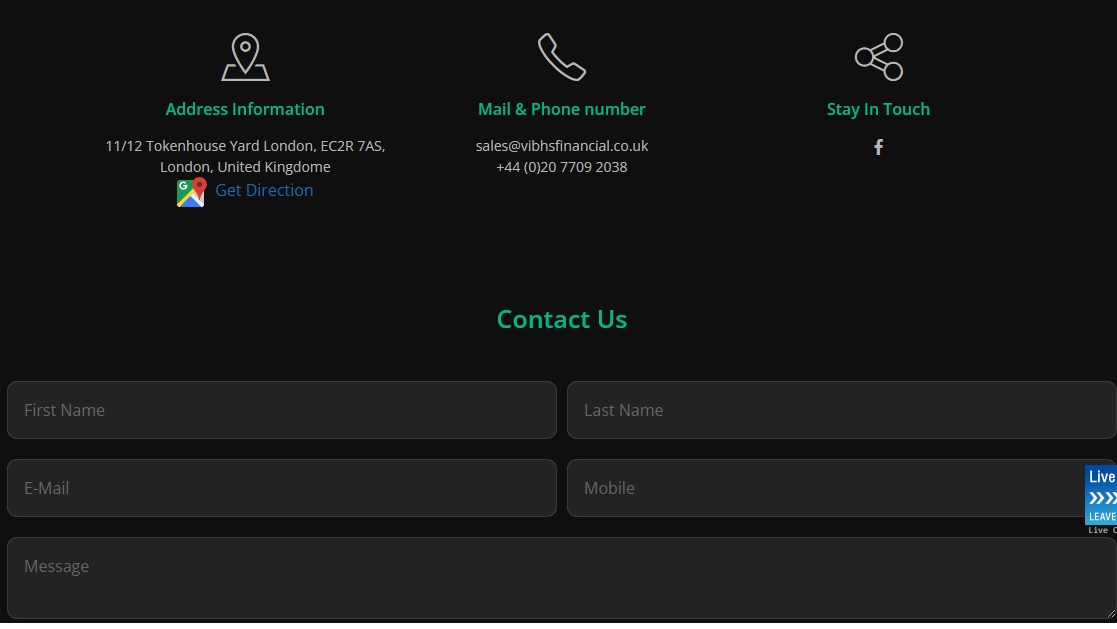The image size is (1117, 629).
Task: Click the +44 (0)20 7709 2038 phone number
Action: click(562, 167)
